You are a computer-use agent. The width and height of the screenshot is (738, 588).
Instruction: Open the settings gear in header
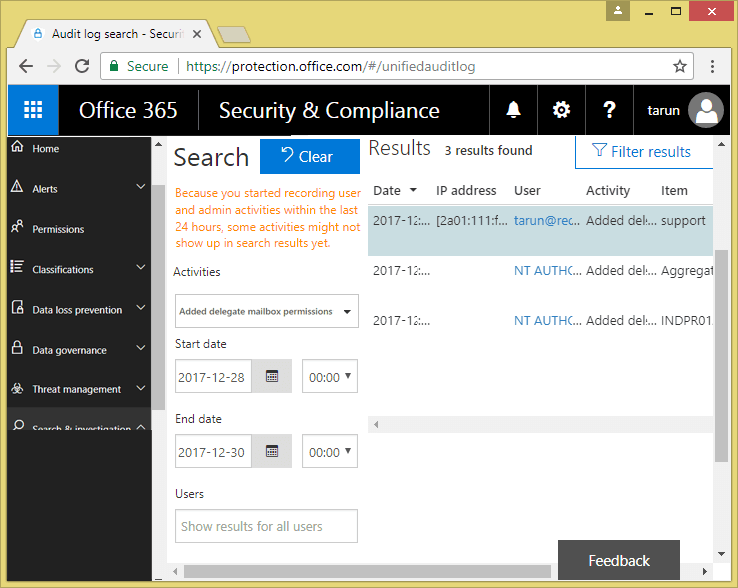point(561,110)
